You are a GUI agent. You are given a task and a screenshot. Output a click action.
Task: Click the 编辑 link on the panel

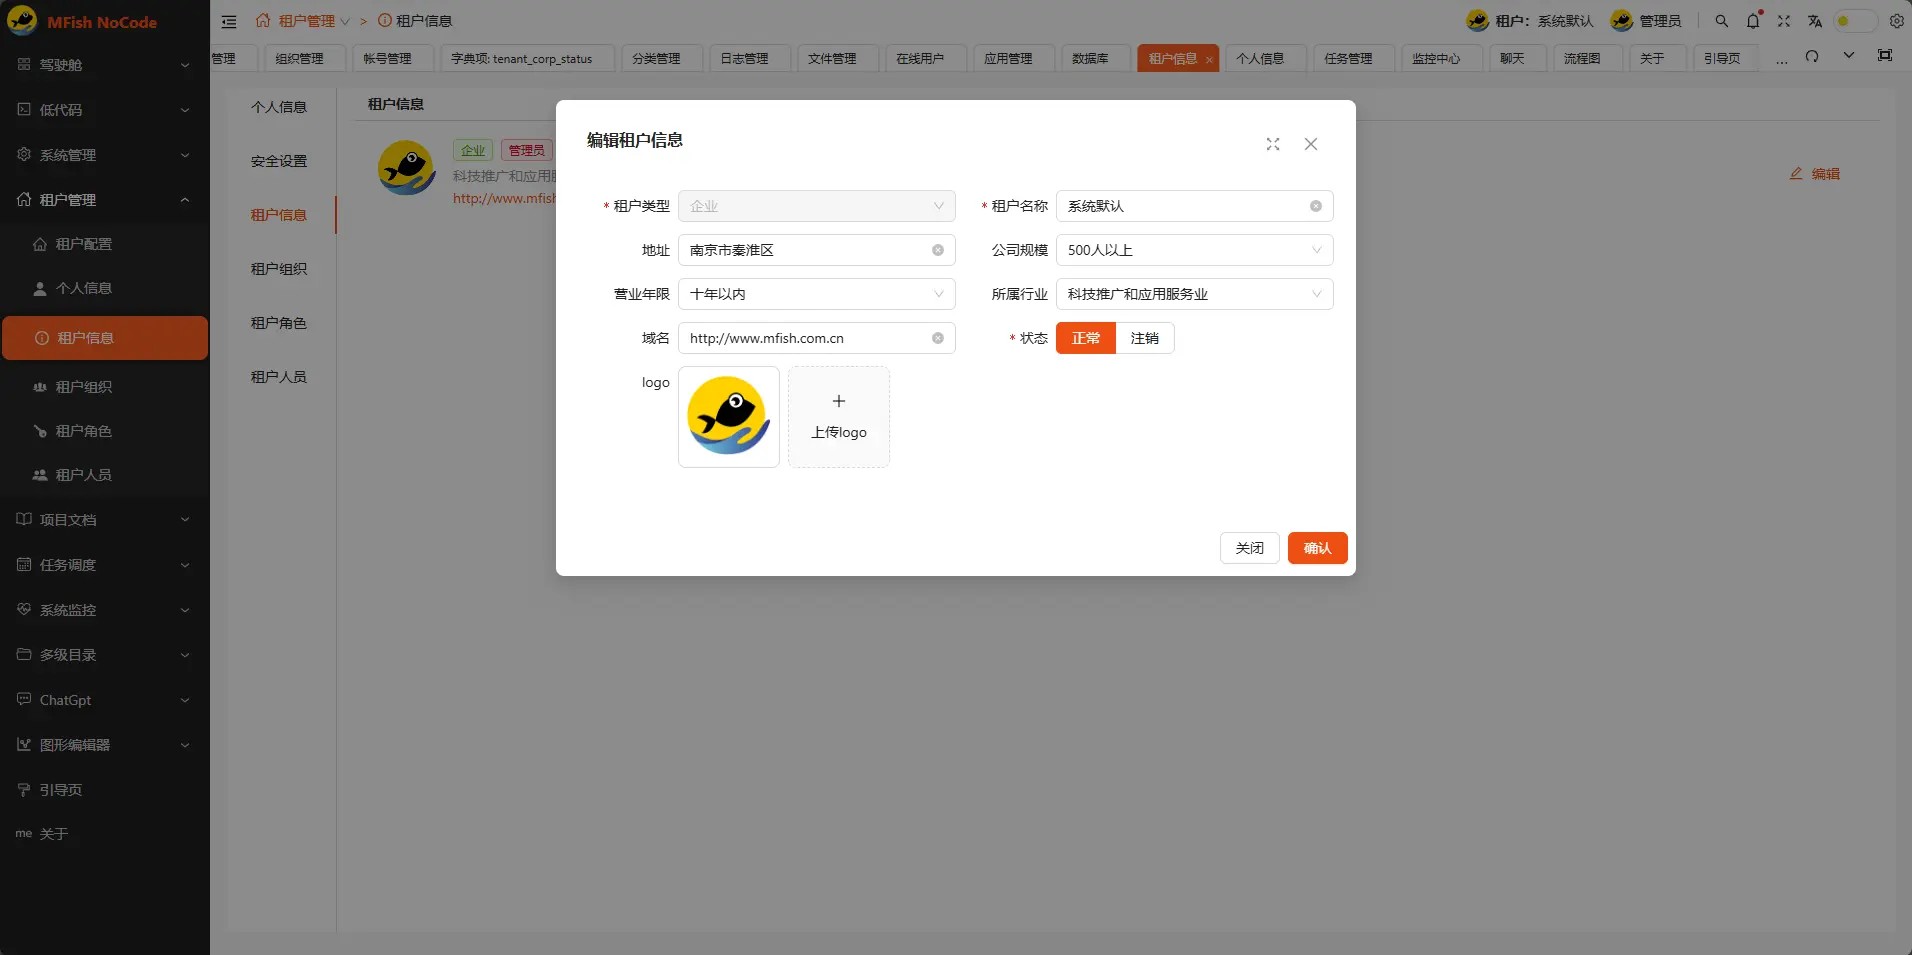(1816, 173)
